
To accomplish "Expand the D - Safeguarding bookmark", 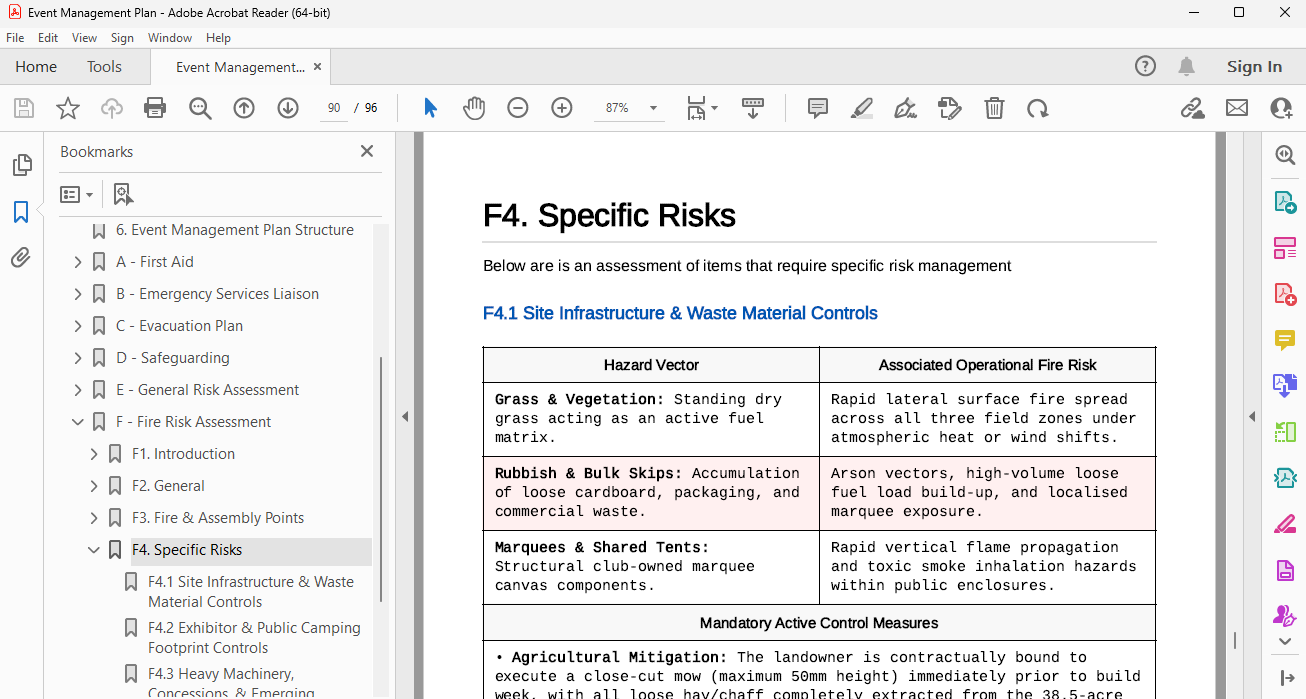I will tap(78, 358).
